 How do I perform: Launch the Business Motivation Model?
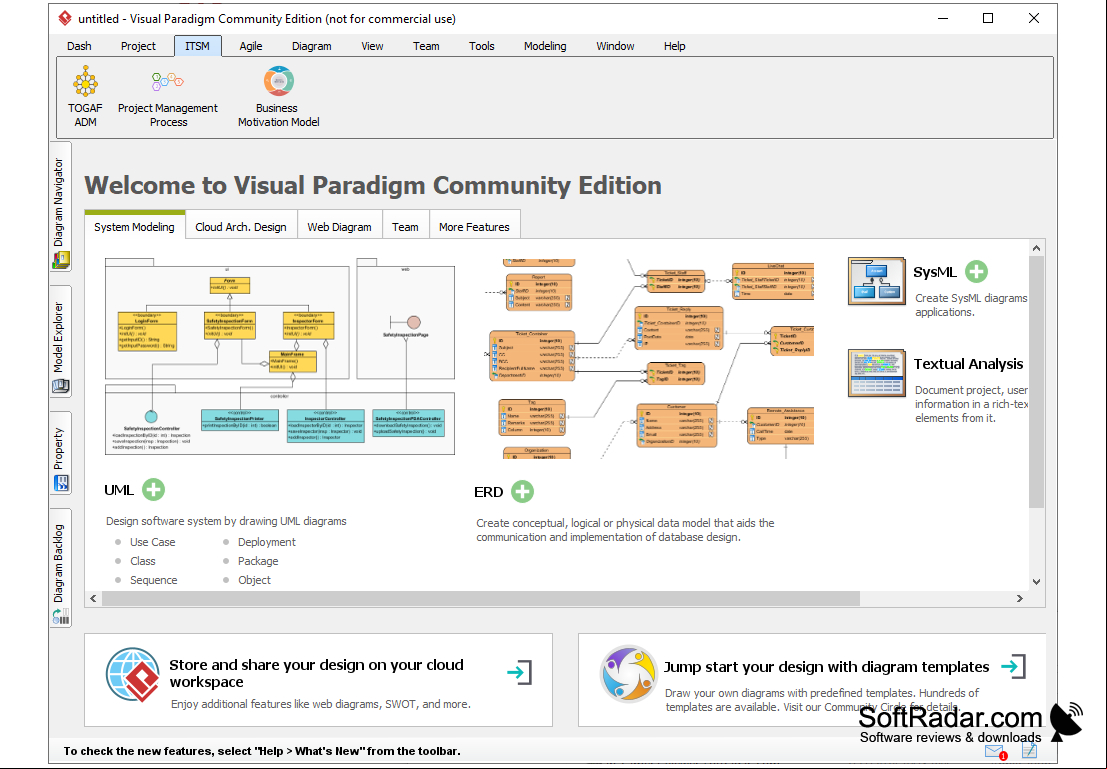pos(278,97)
